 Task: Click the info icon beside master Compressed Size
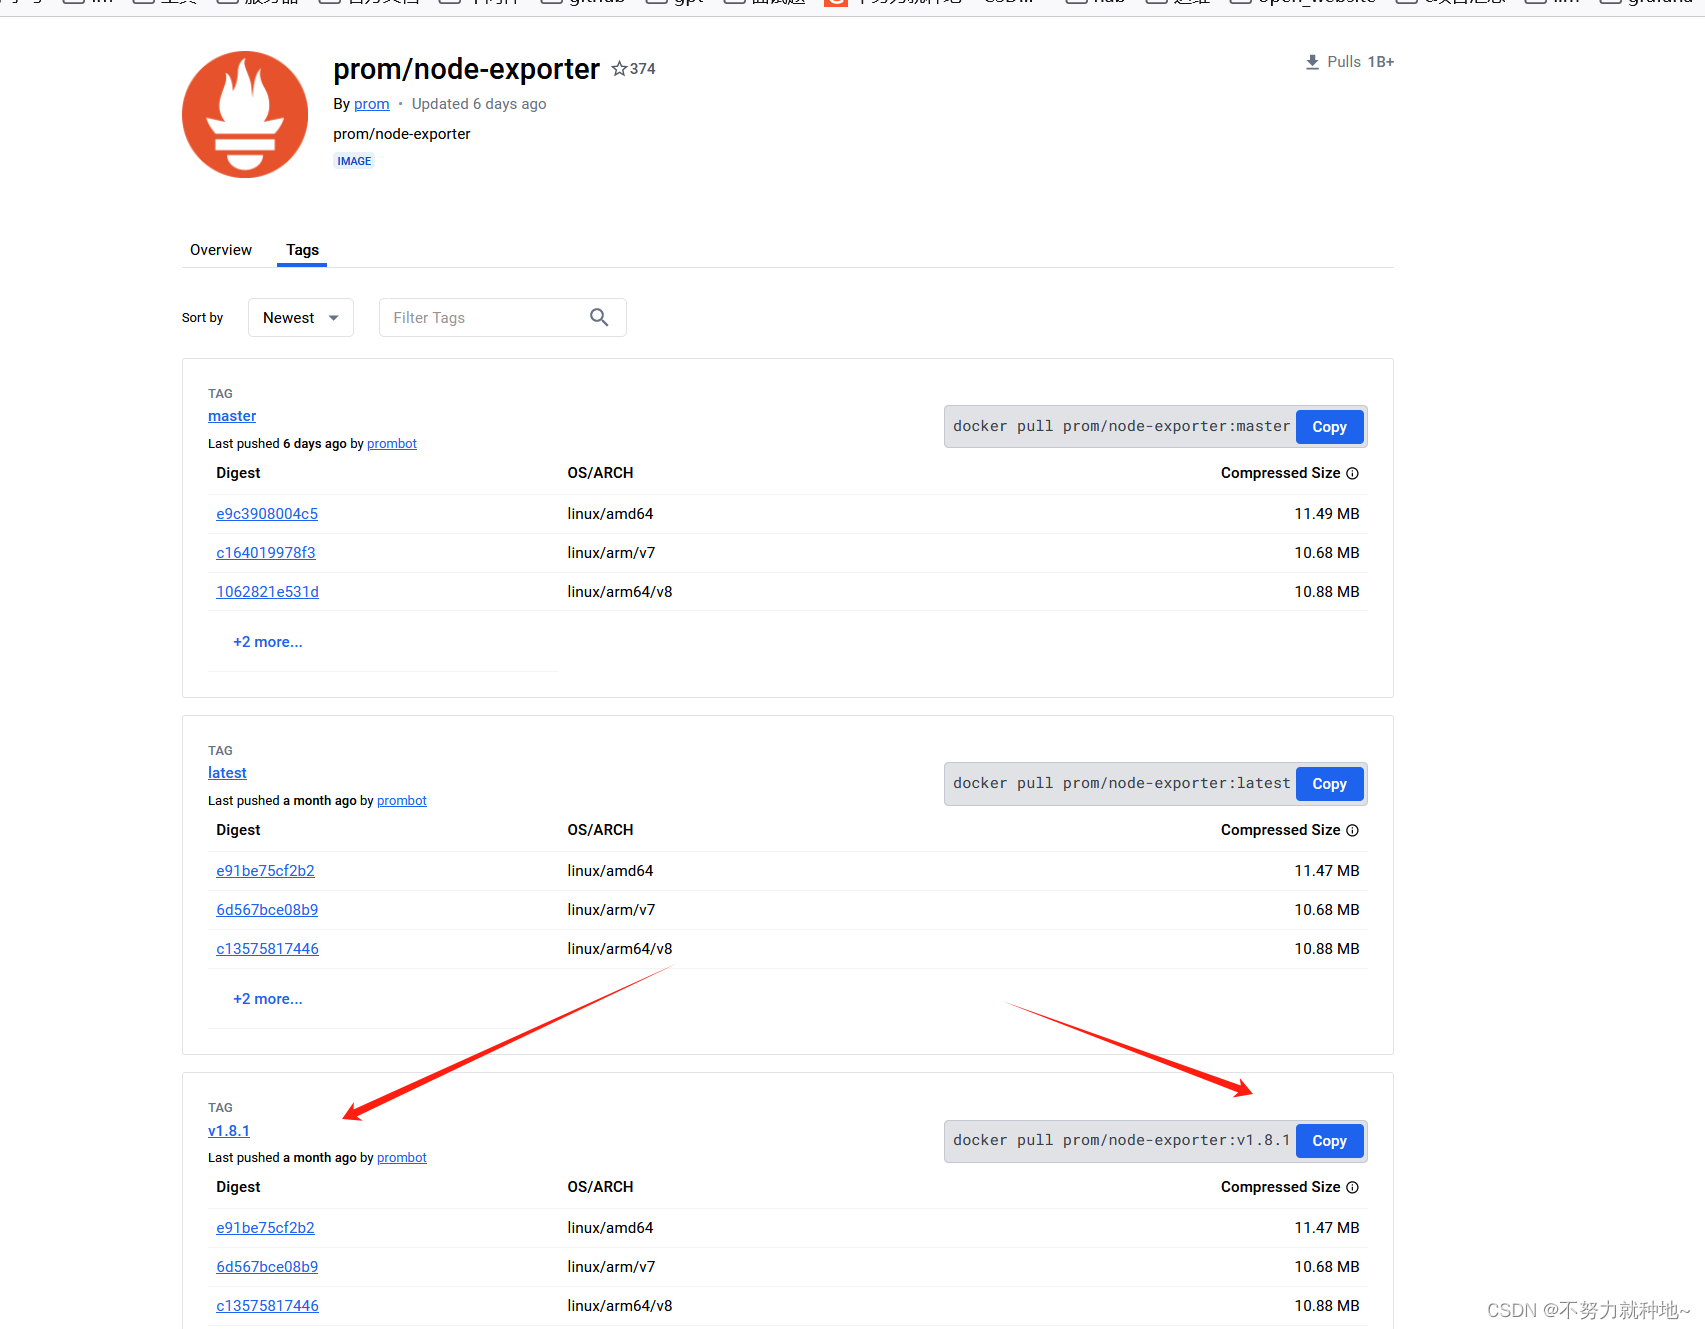pos(1352,473)
